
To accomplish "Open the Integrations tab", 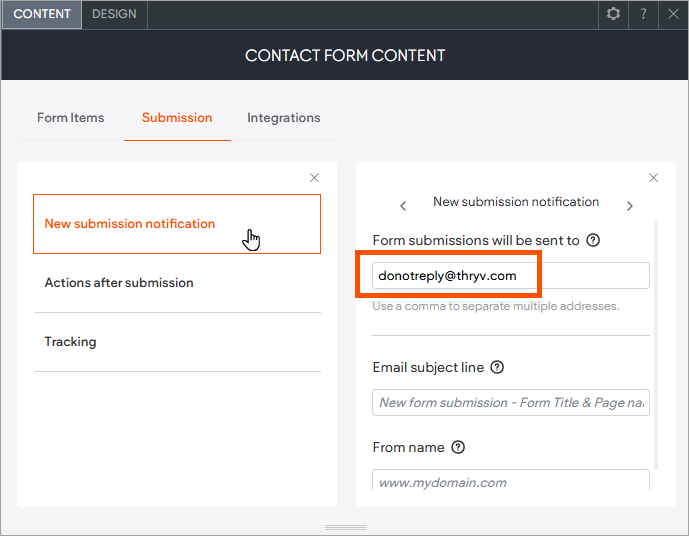I will pyautogui.click(x=284, y=117).
